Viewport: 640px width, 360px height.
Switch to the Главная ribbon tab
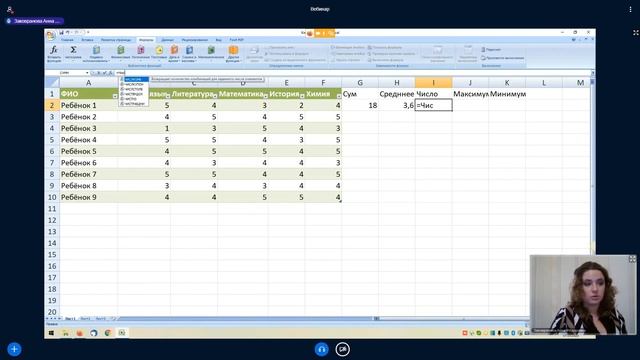coord(67,40)
